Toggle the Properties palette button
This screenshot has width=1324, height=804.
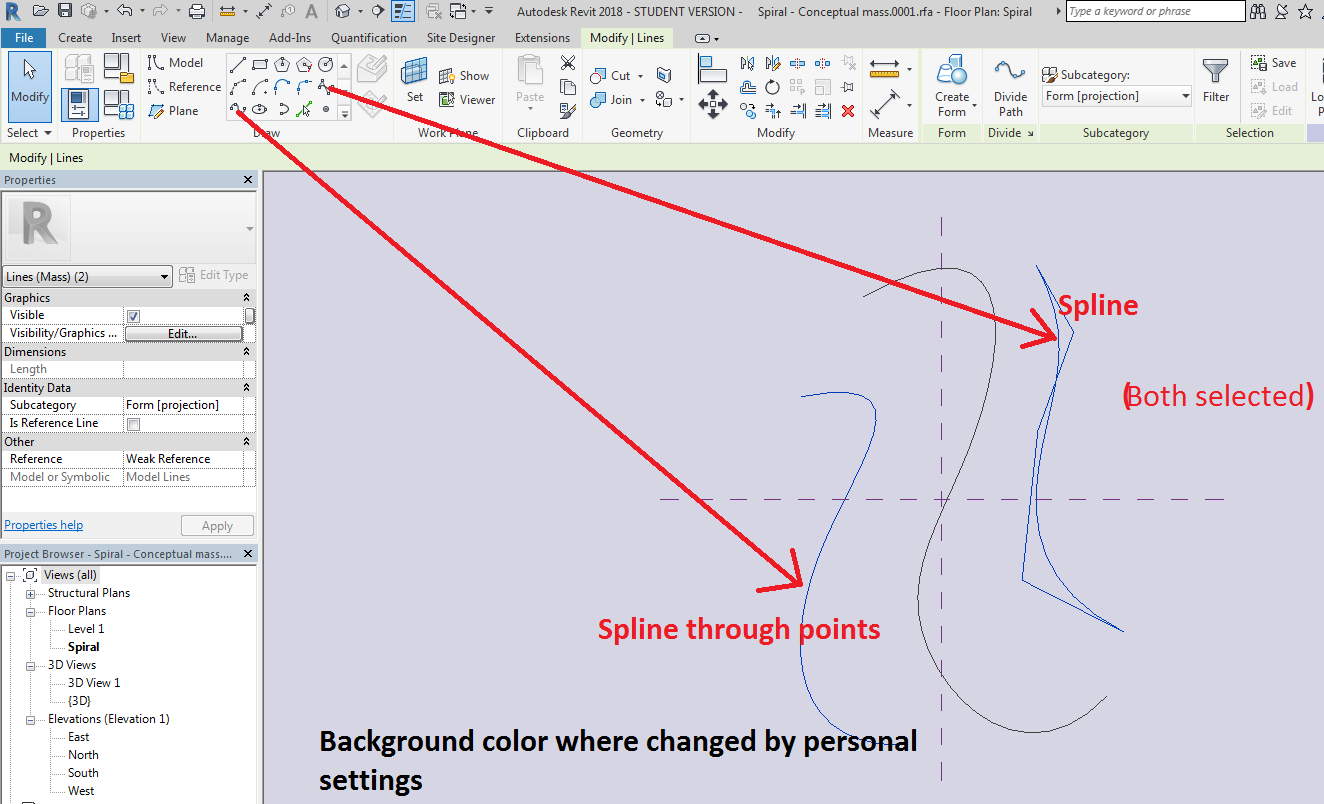(x=80, y=104)
